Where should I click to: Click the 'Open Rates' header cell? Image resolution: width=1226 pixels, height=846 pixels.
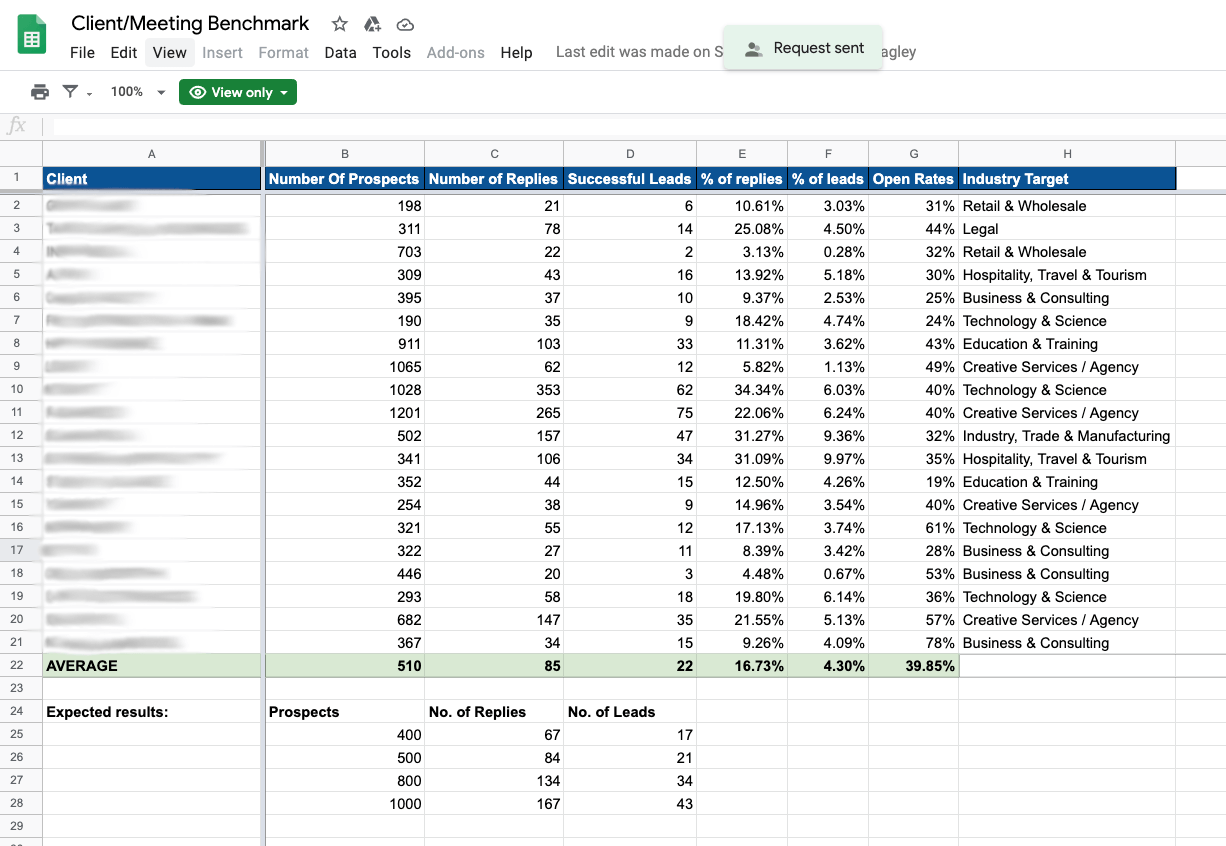coord(914,179)
